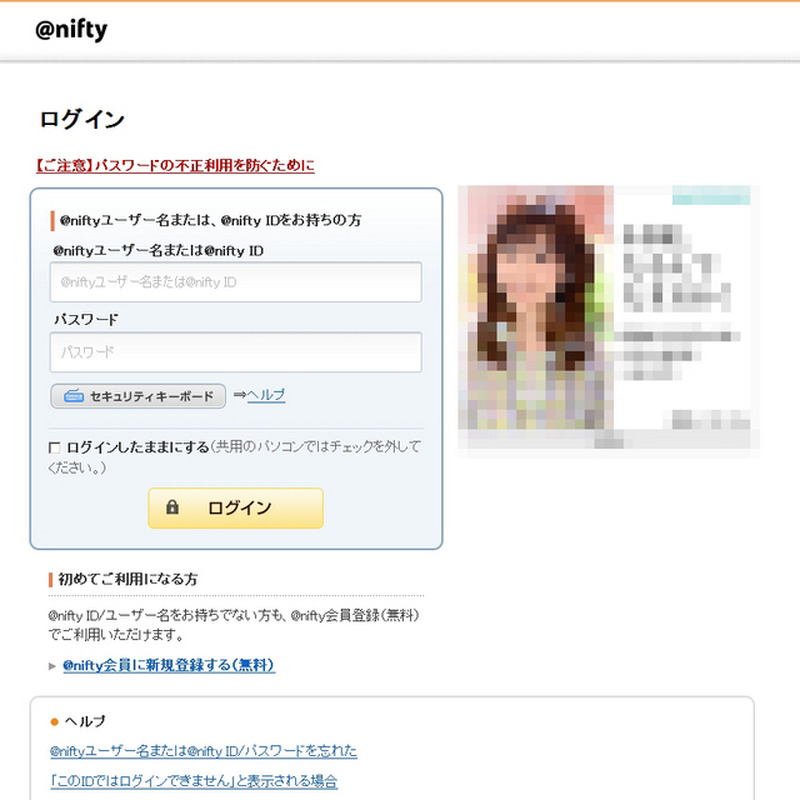Focus the @niftyユーザー名または@nifty ID input field
Image resolution: width=800 pixels, height=800 pixels.
236,282
